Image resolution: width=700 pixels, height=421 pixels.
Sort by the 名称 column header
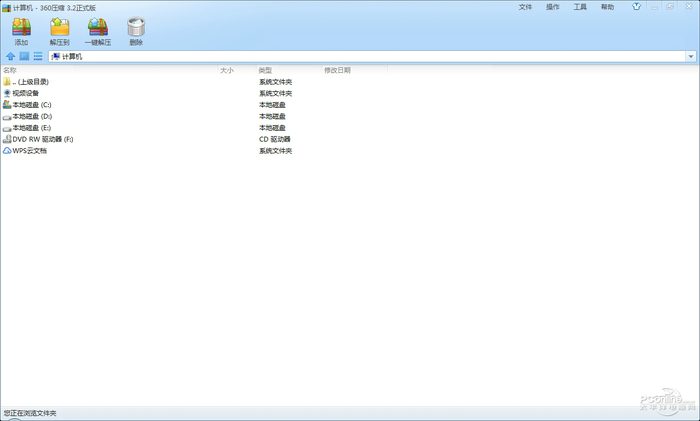coord(10,70)
